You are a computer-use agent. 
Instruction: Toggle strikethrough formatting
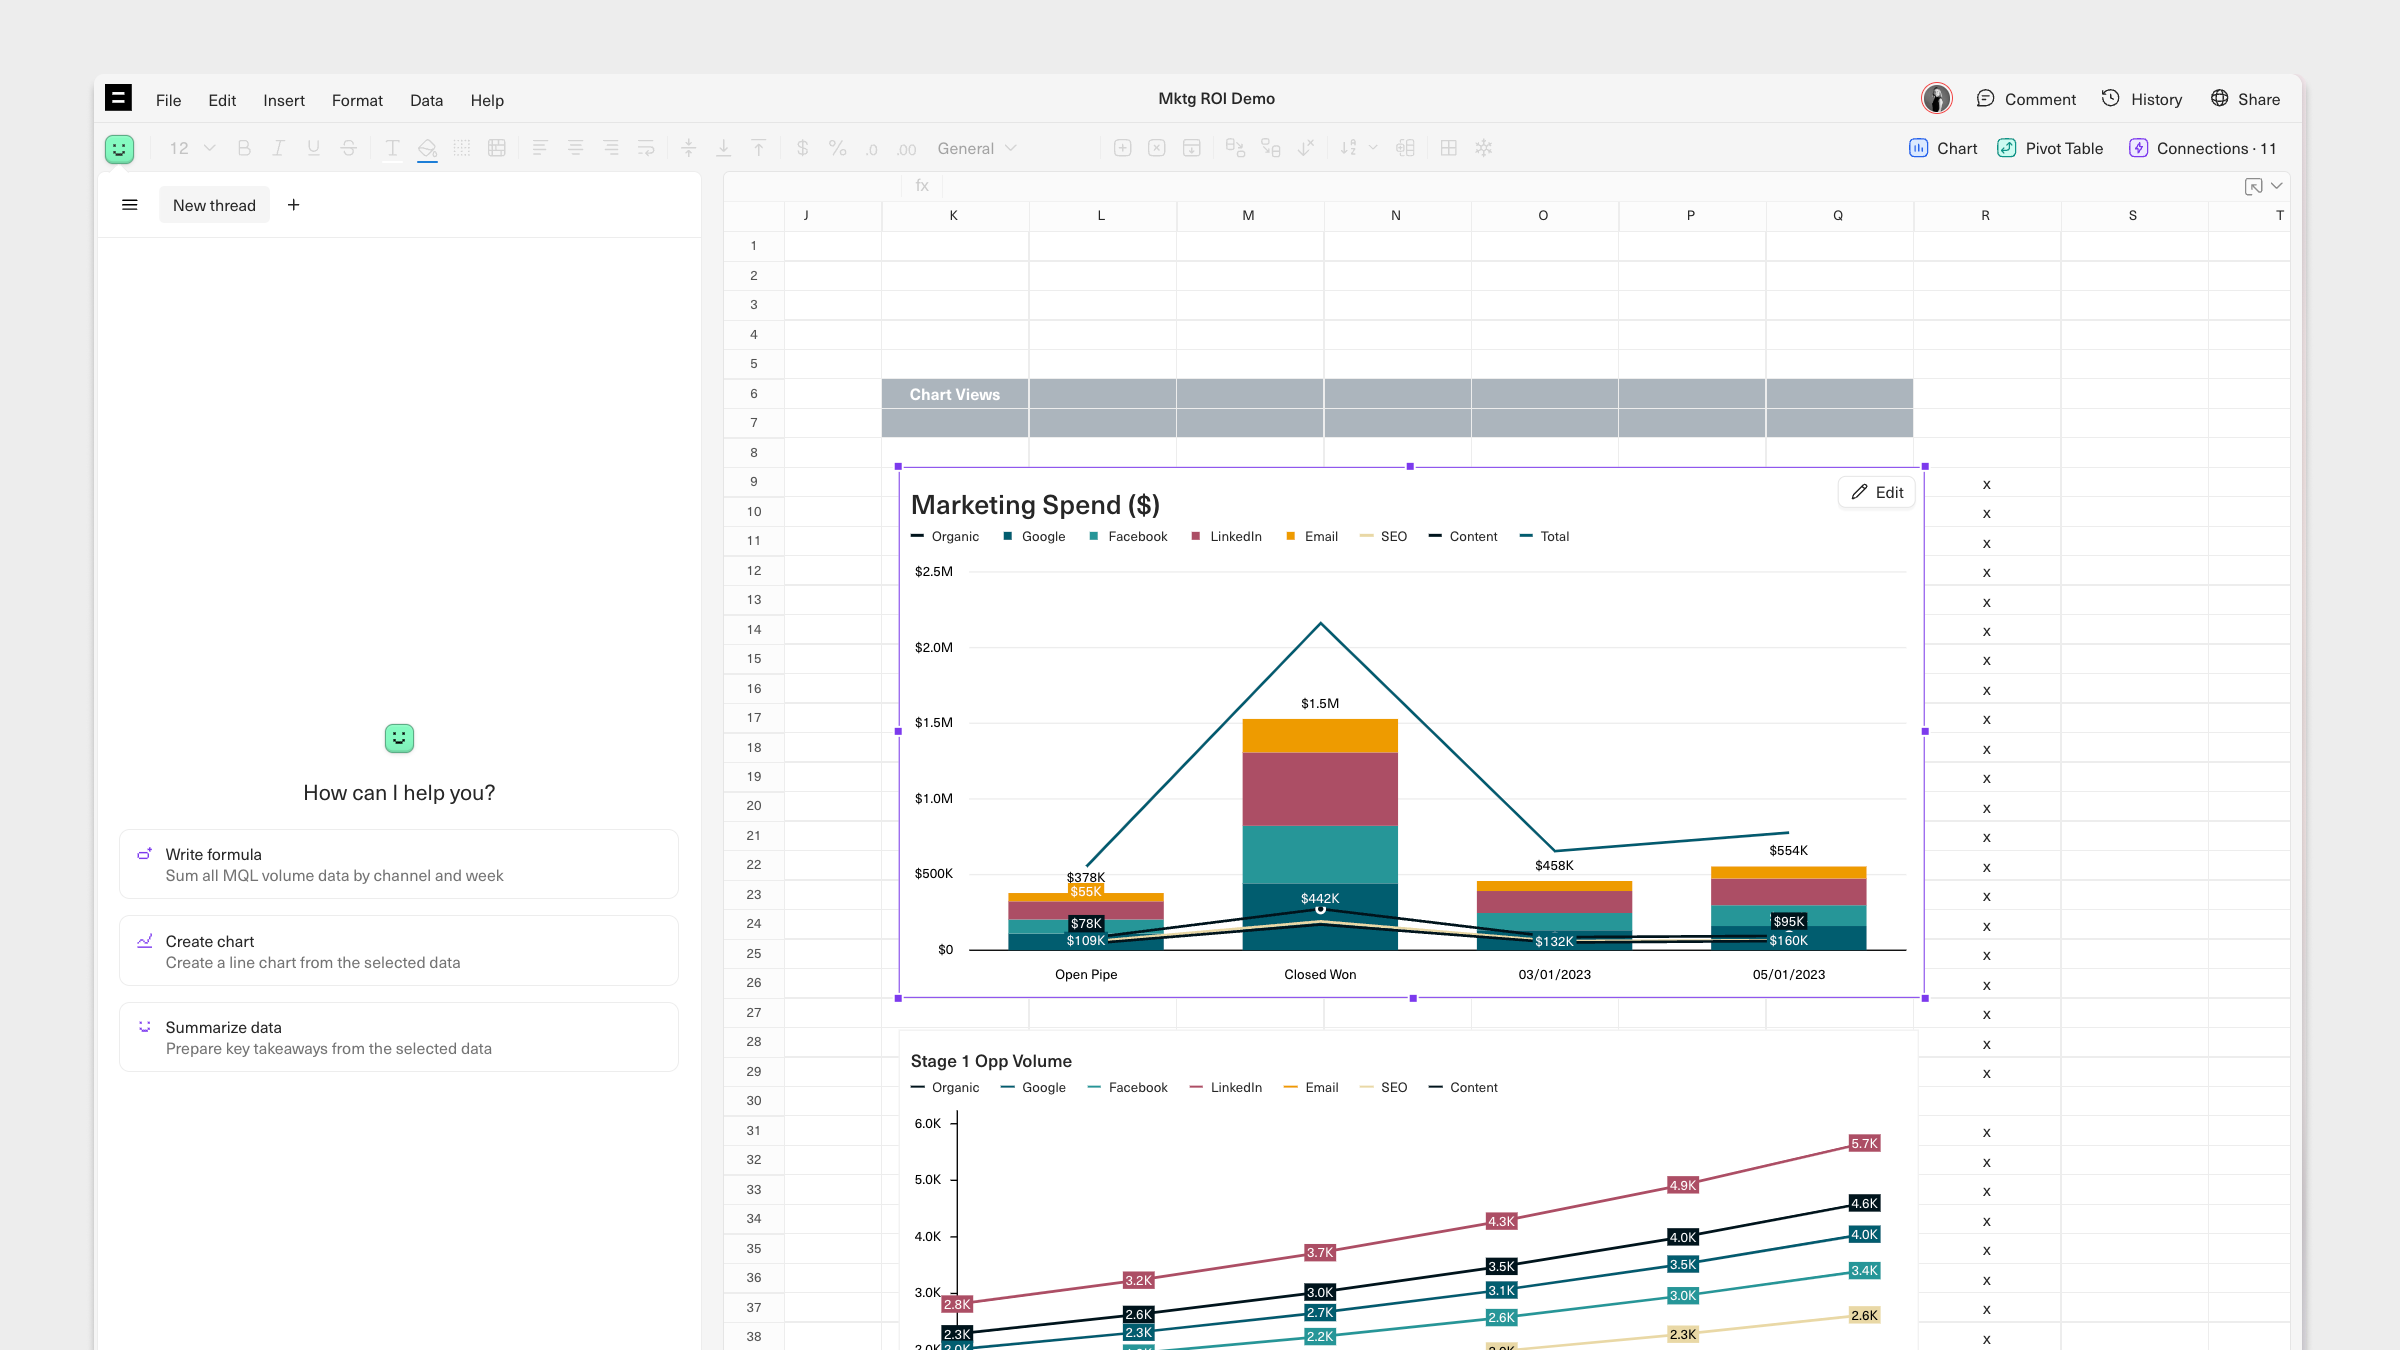tap(348, 148)
